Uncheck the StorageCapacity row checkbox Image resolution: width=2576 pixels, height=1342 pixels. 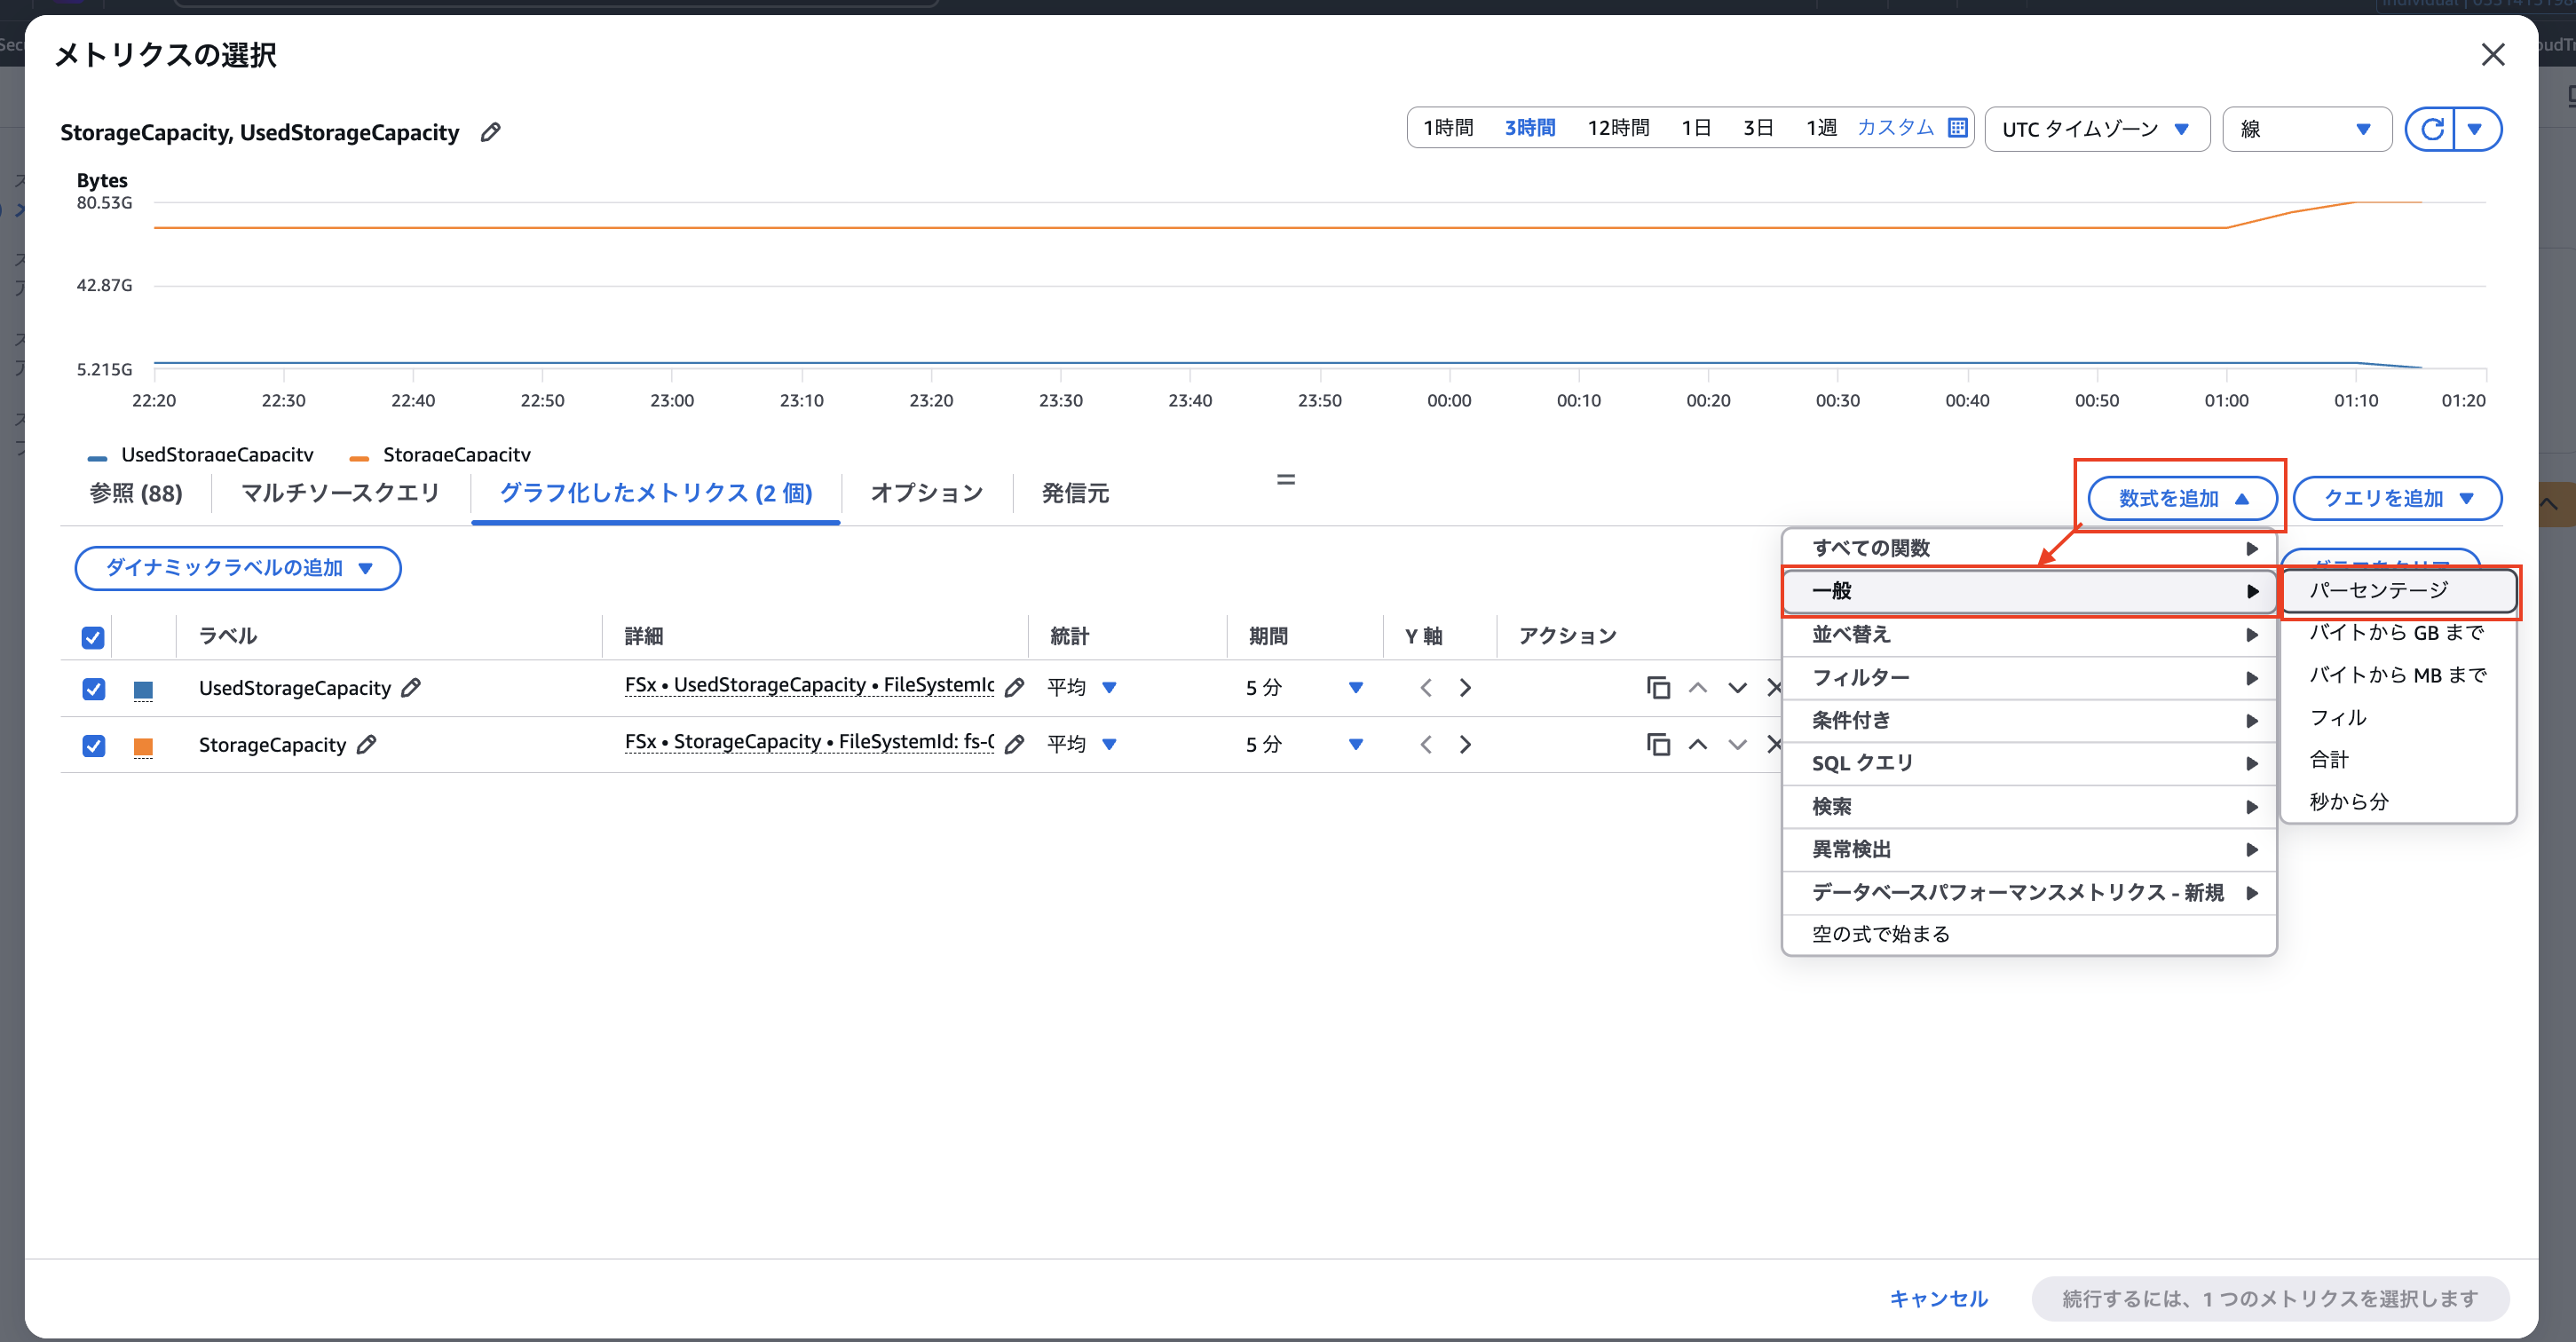coord(93,746)
